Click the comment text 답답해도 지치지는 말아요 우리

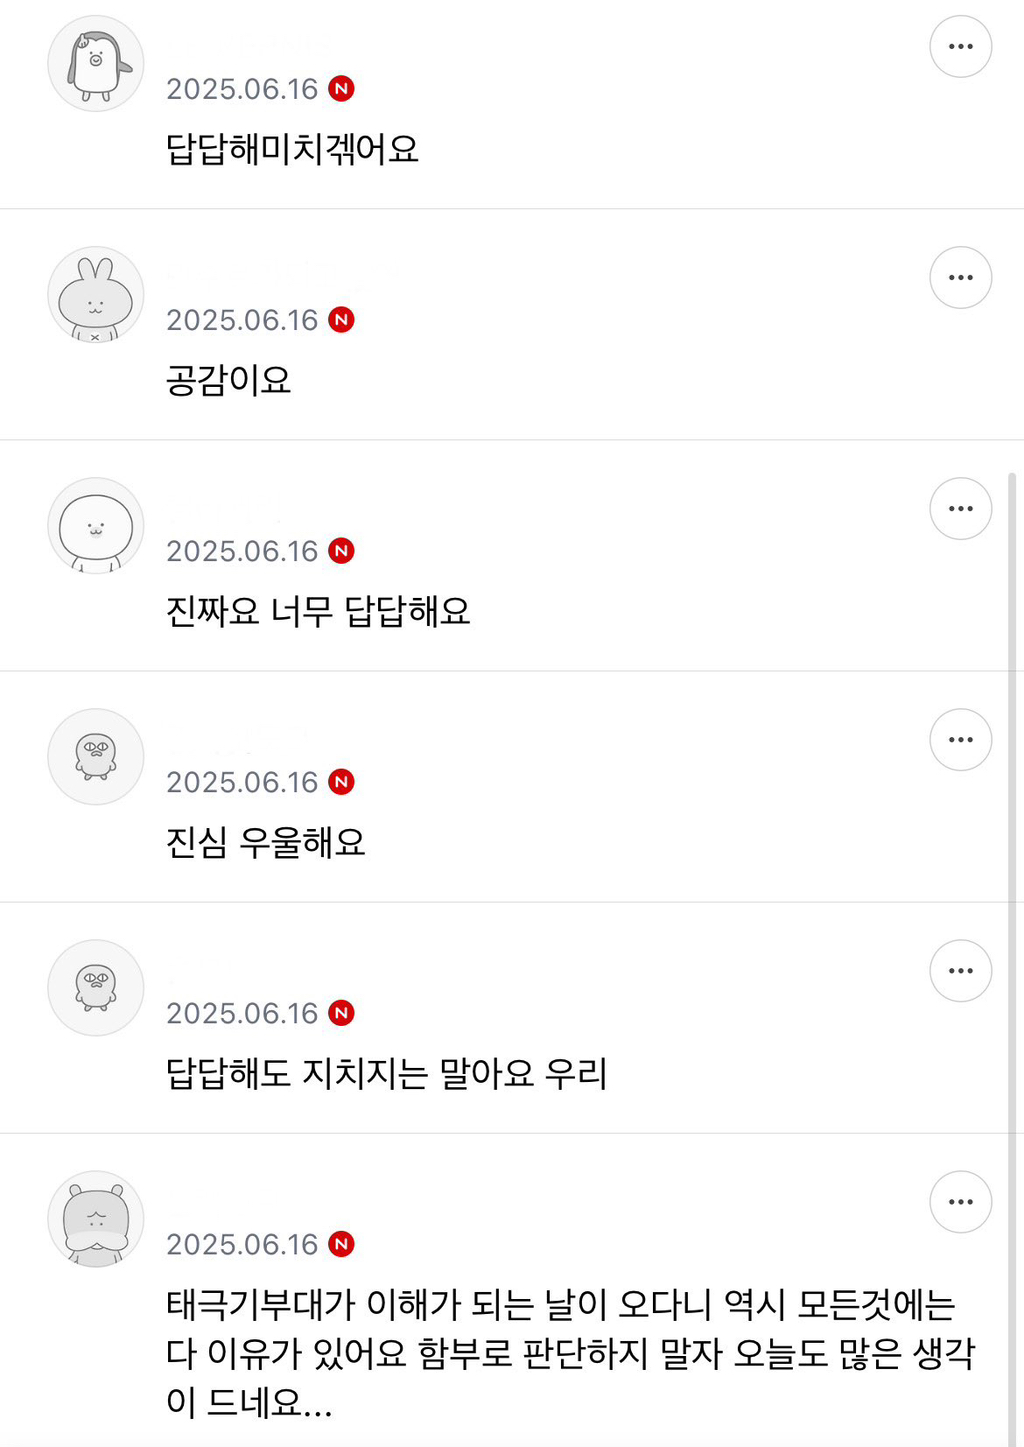click(386, 1074)
